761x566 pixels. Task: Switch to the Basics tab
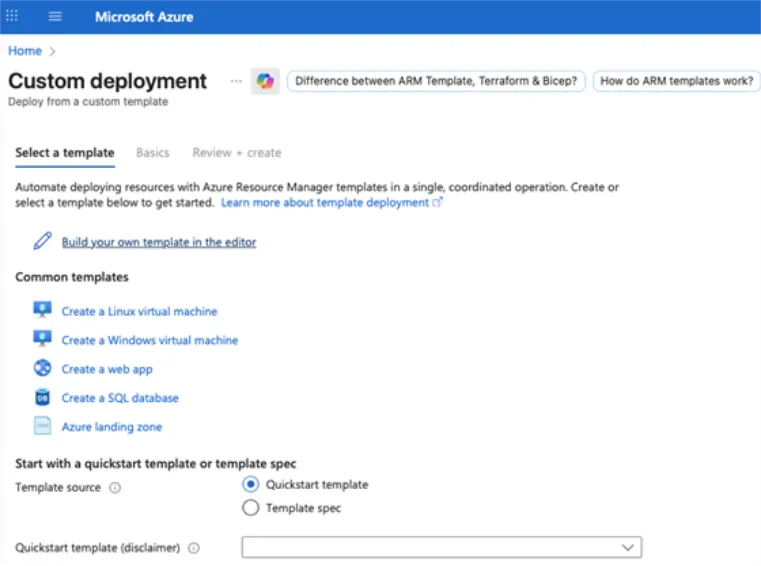(x=152, y=153)
